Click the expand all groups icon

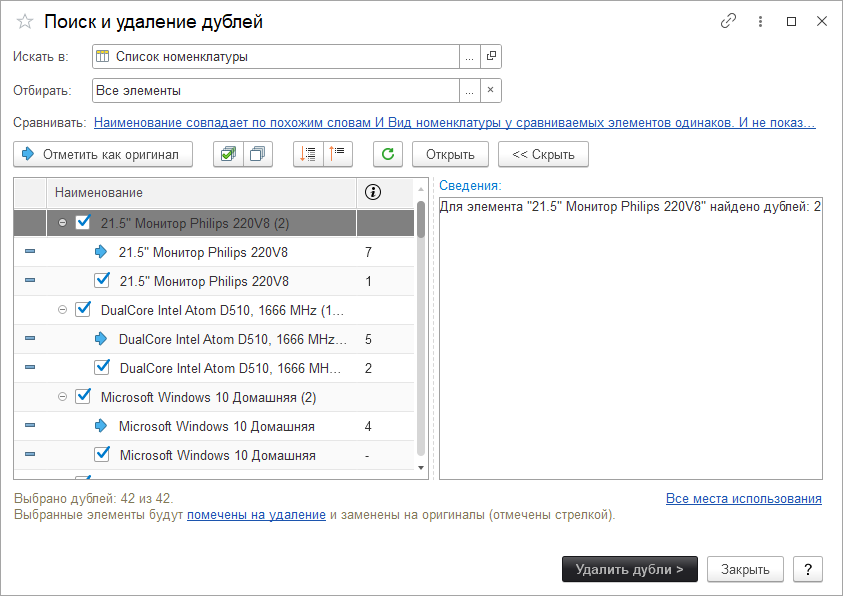click(308, 154)
